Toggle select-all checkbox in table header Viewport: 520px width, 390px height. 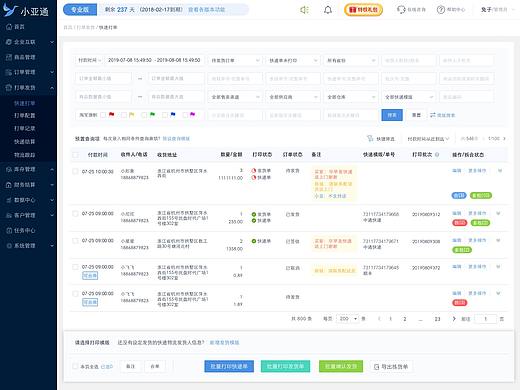pos(76,155)
